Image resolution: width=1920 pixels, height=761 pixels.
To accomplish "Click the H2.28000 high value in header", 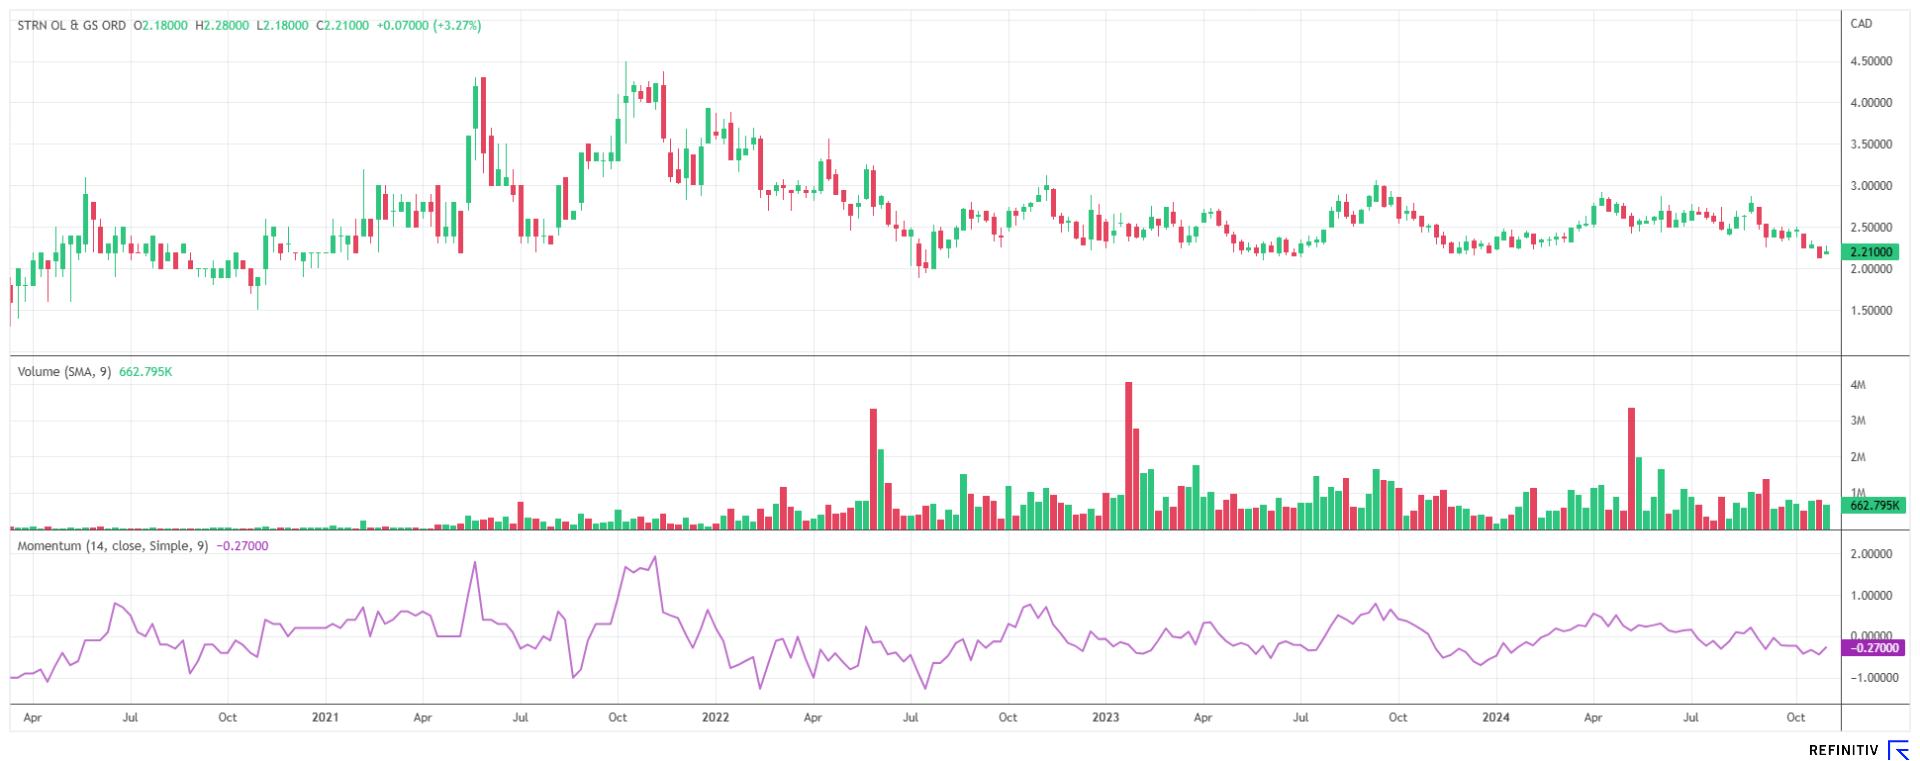I will pyautogui.click(x=221, y=26).
